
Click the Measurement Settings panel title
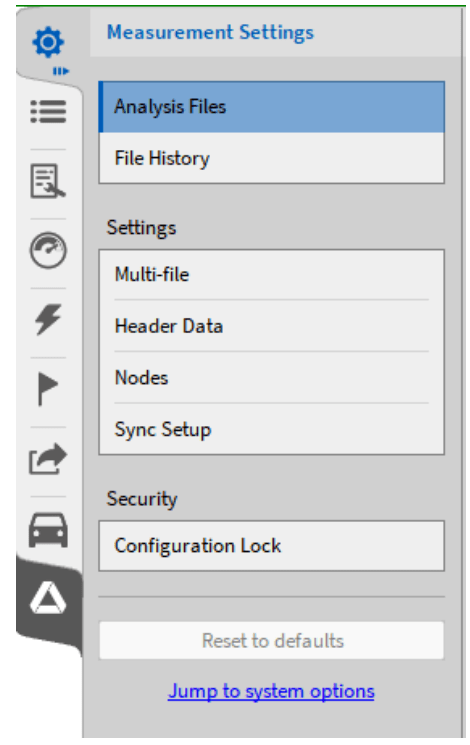pos(210,32)
